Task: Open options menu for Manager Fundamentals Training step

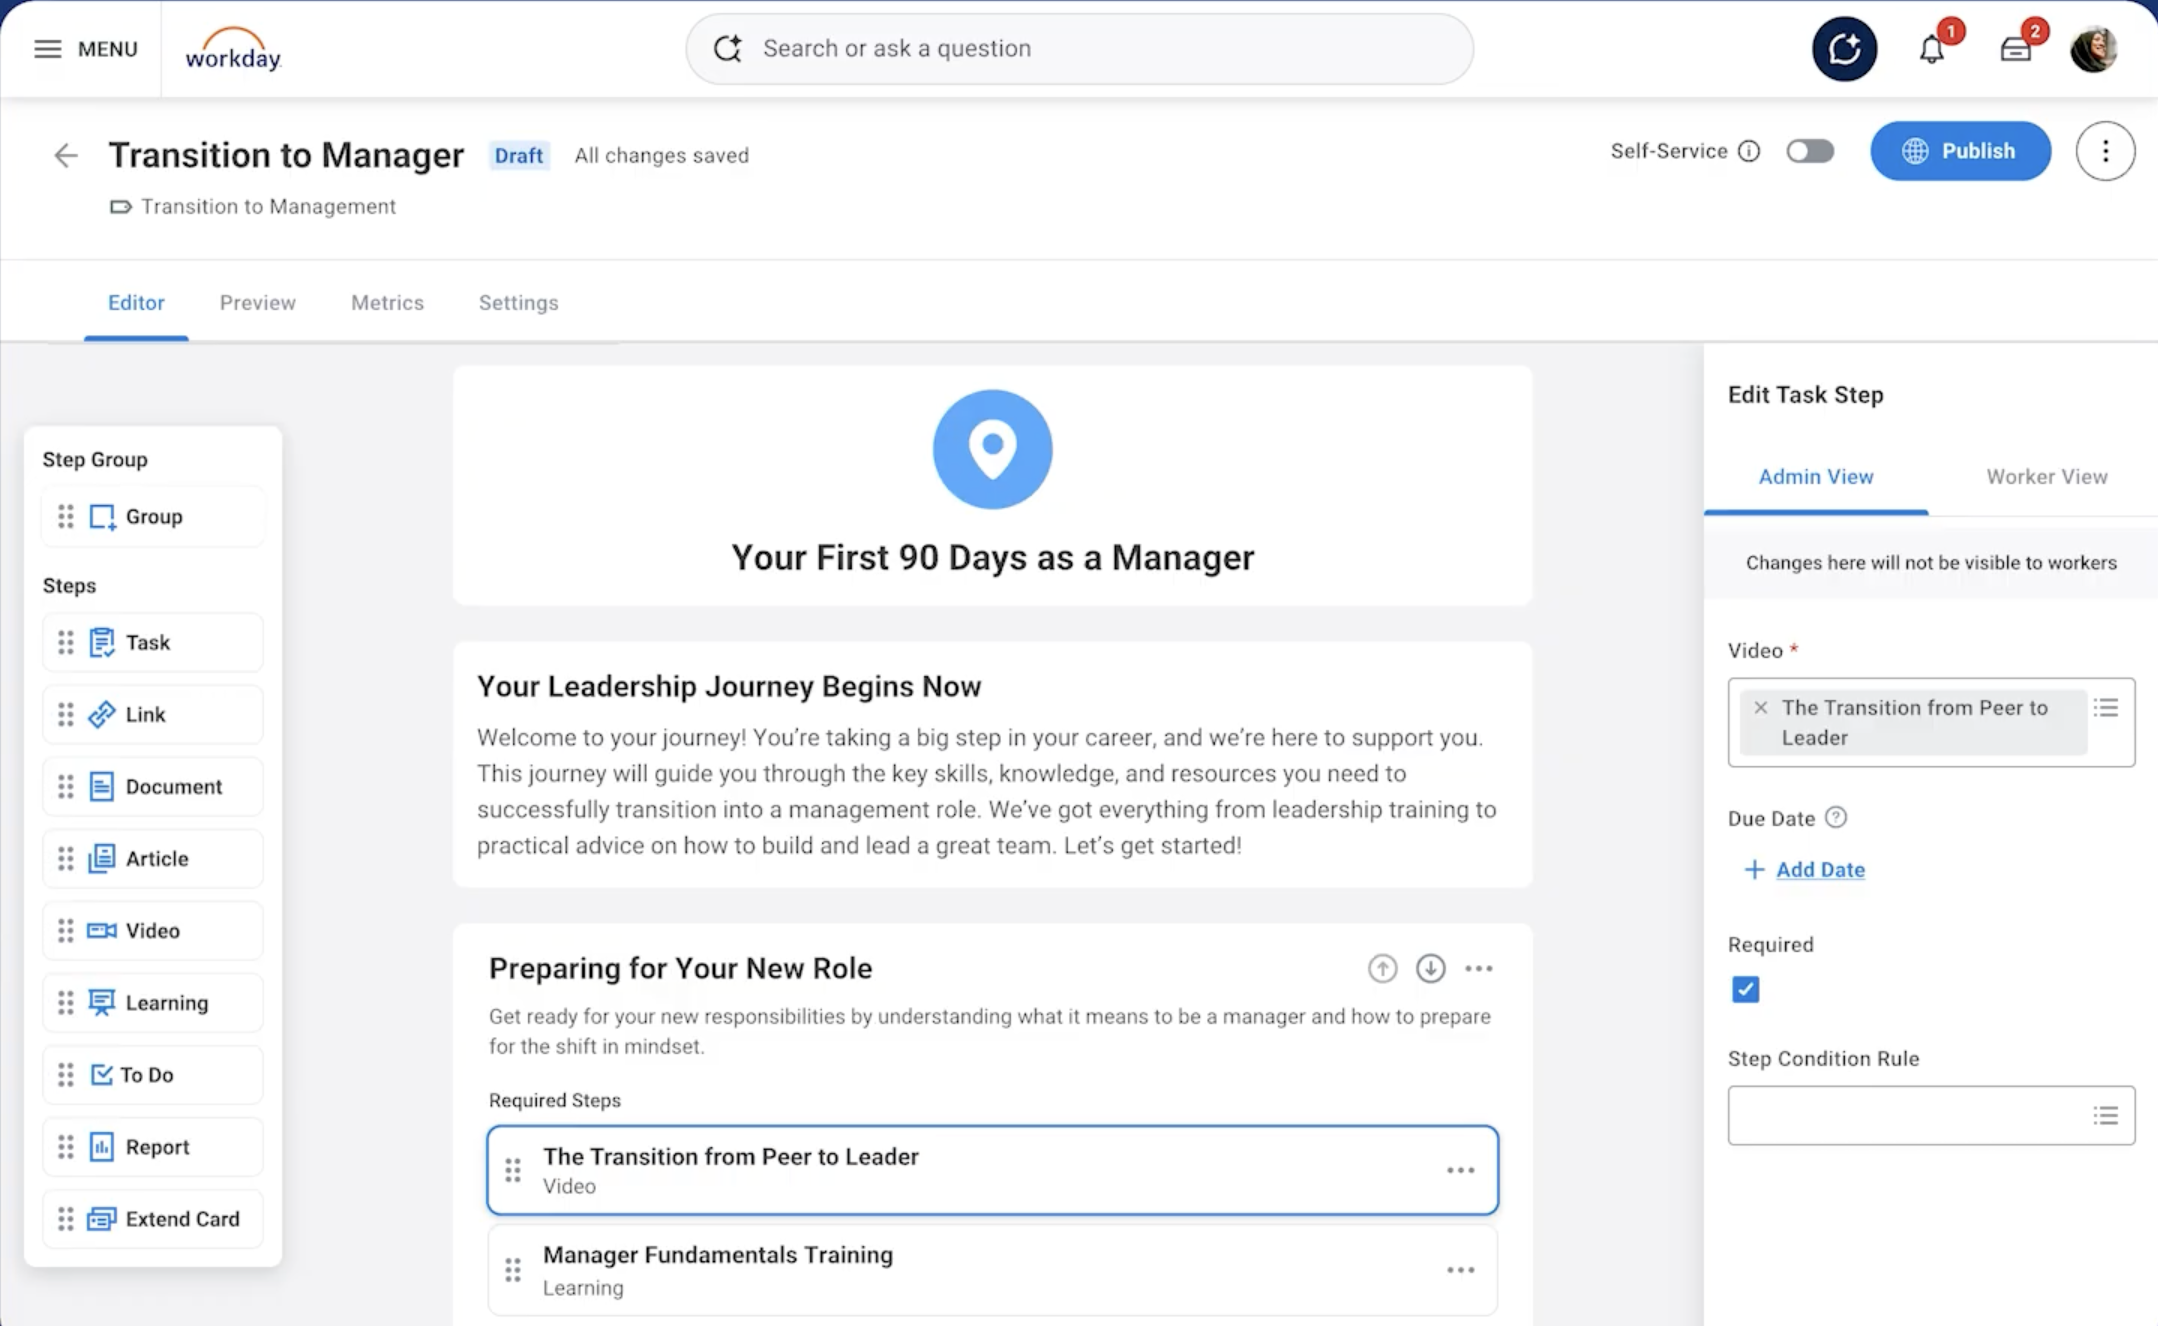Action: coord(1460,1270)
